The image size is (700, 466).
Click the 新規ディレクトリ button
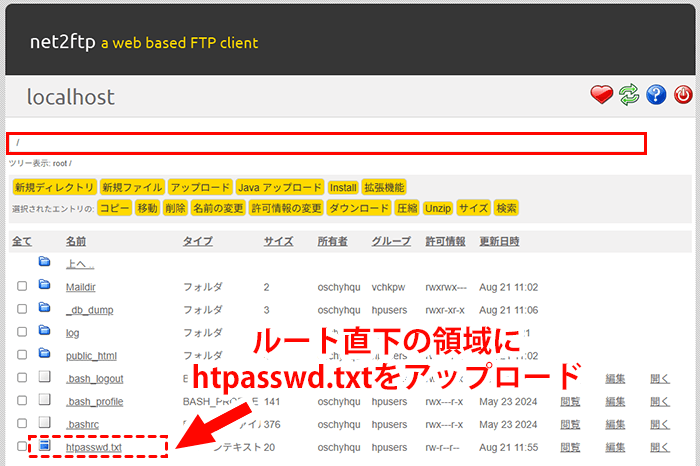pos(54,187)
